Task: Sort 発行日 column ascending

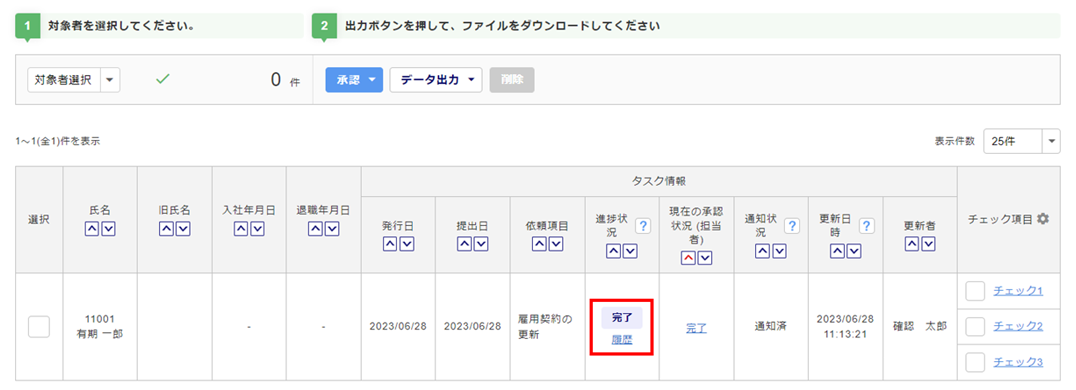Action: click(390, 243)
